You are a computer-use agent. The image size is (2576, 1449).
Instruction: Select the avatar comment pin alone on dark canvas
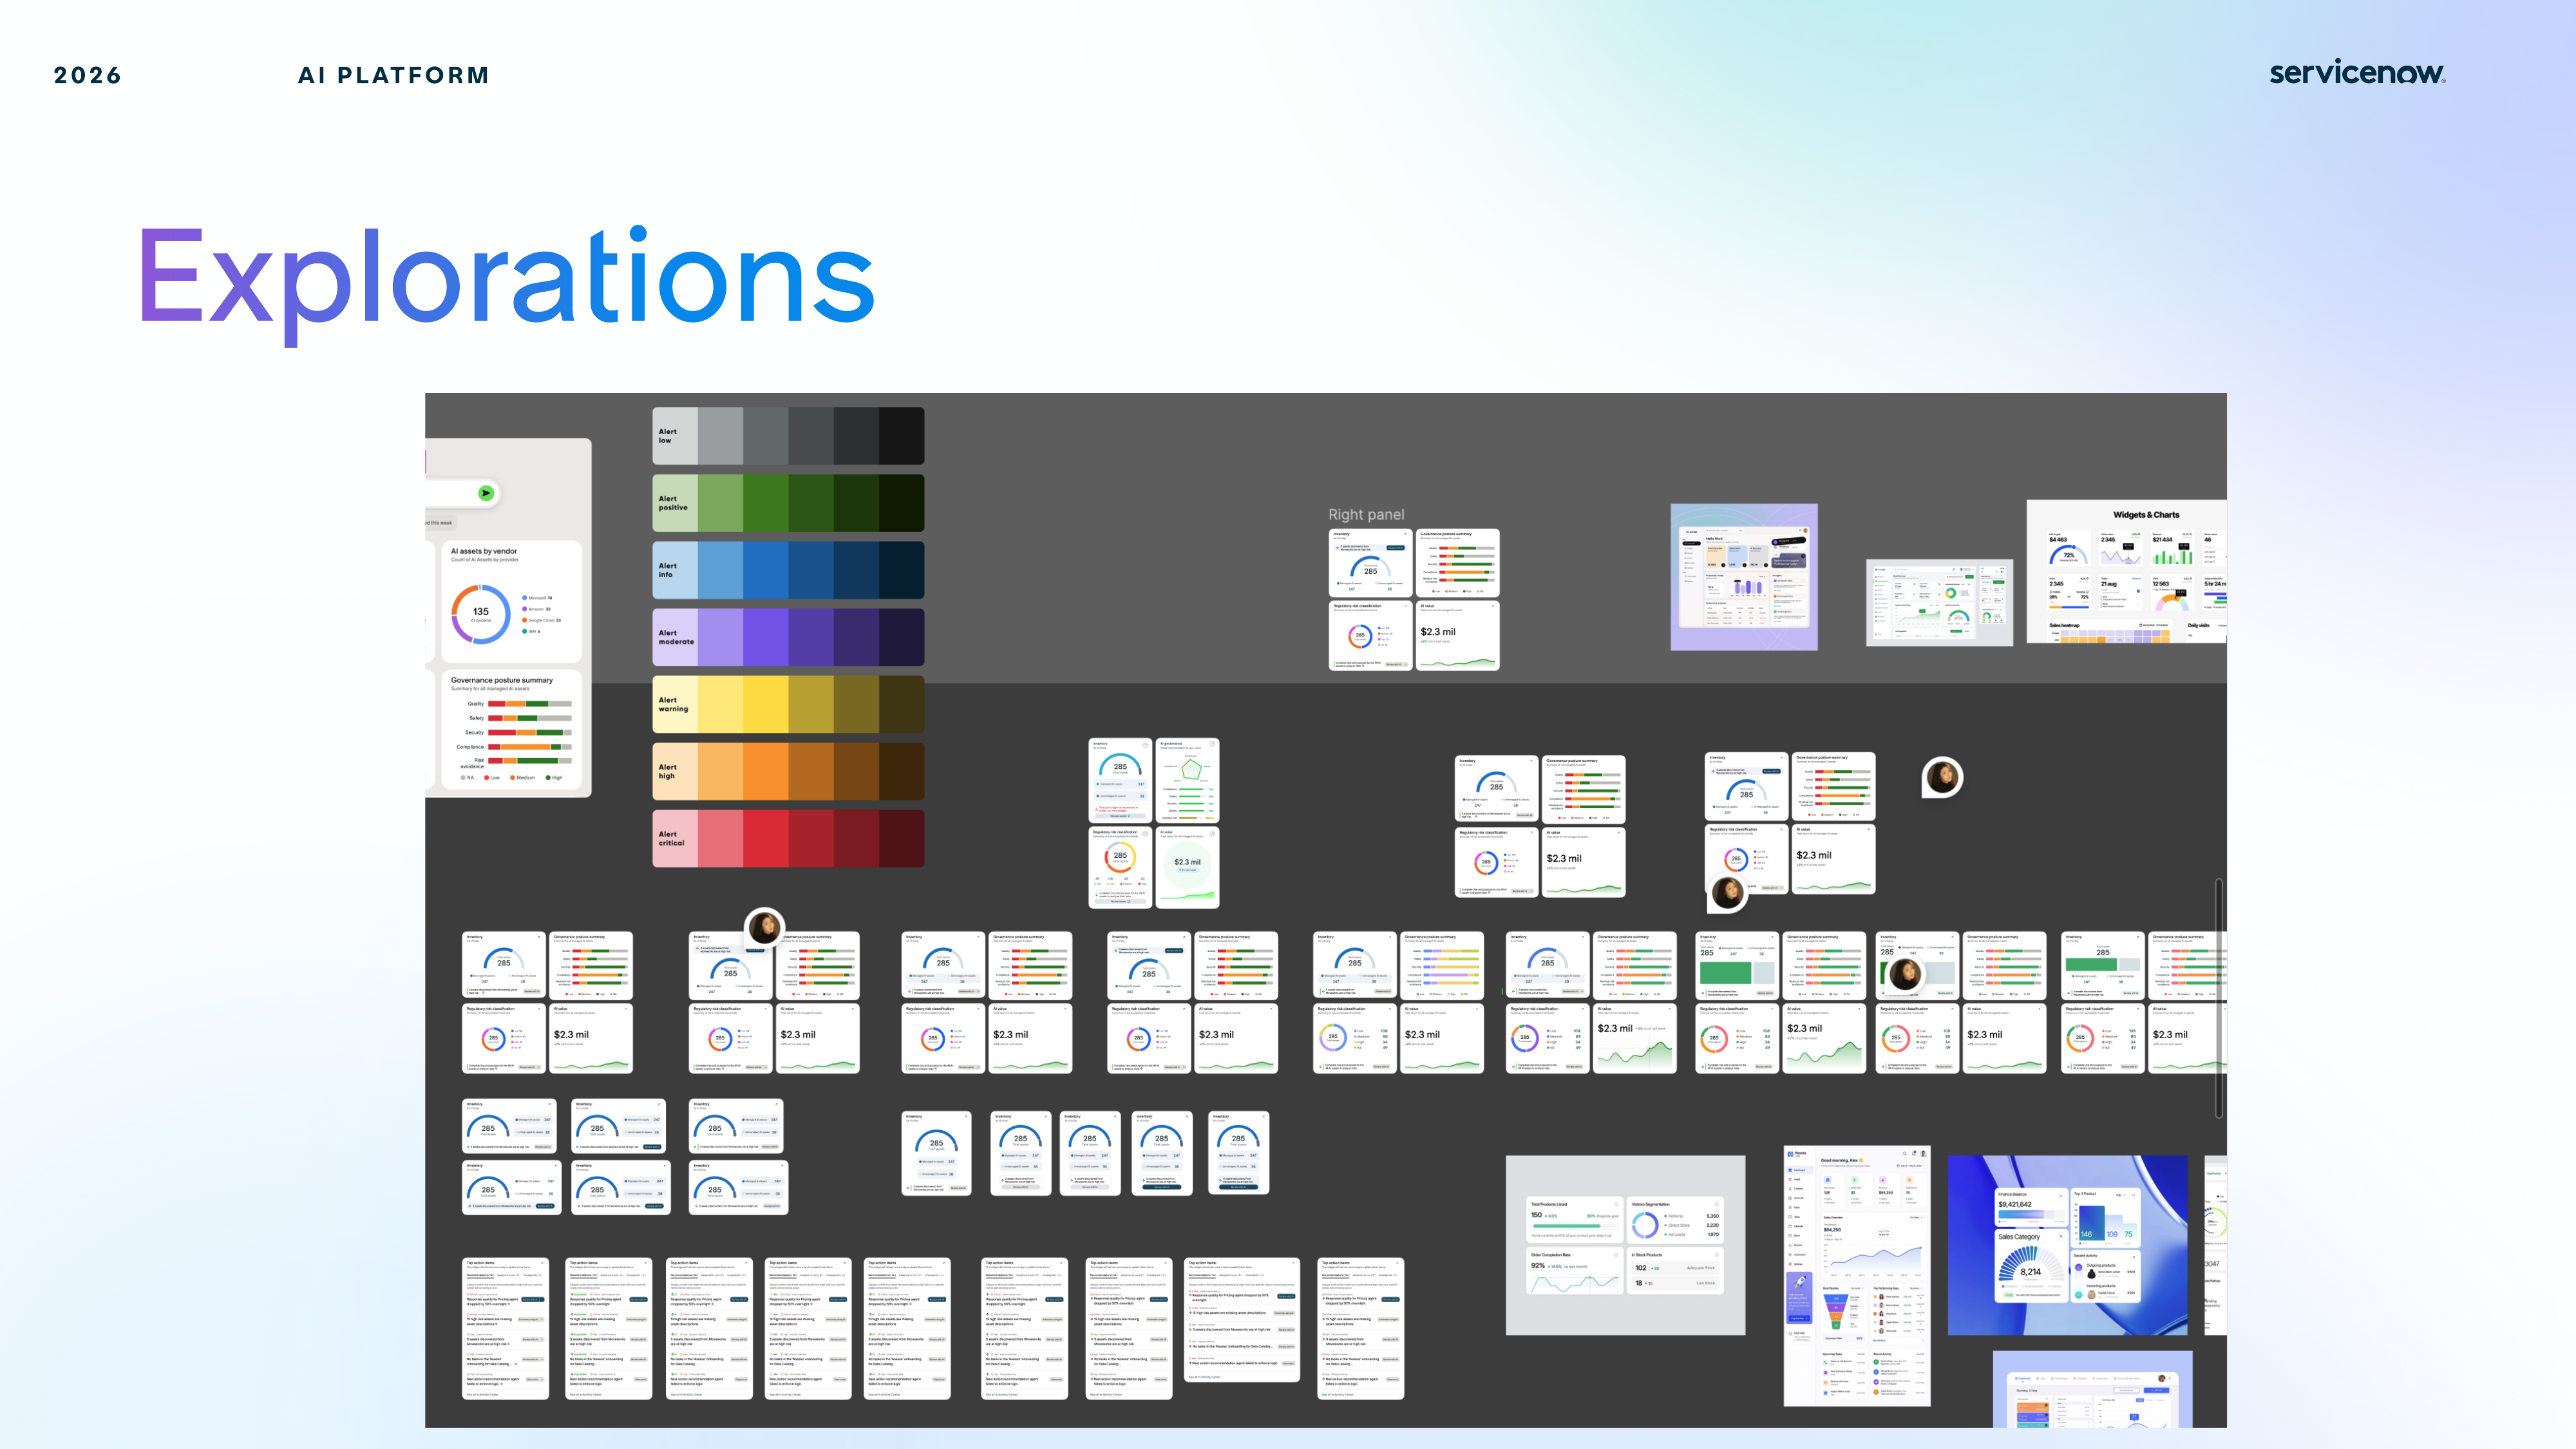pos(1943,777)
